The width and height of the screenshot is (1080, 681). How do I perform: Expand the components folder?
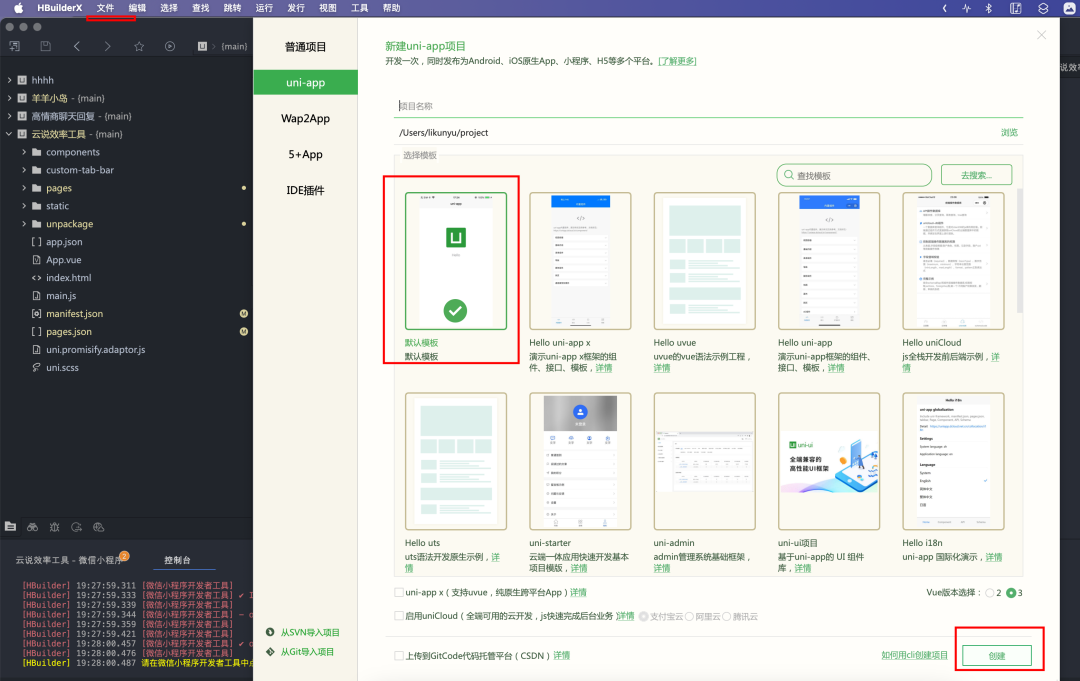pyautogui.click(x=24, y=152)
